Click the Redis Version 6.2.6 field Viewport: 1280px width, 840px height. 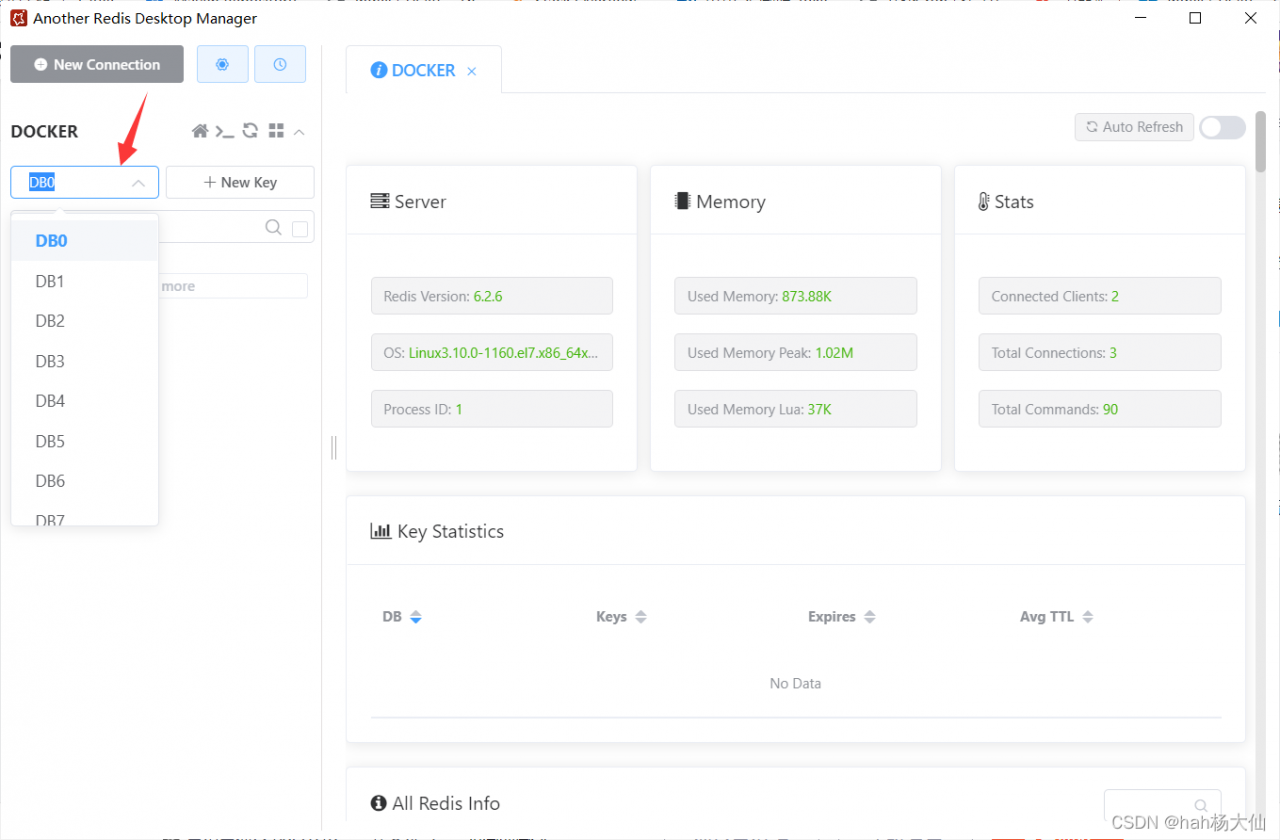click(492, 296)
